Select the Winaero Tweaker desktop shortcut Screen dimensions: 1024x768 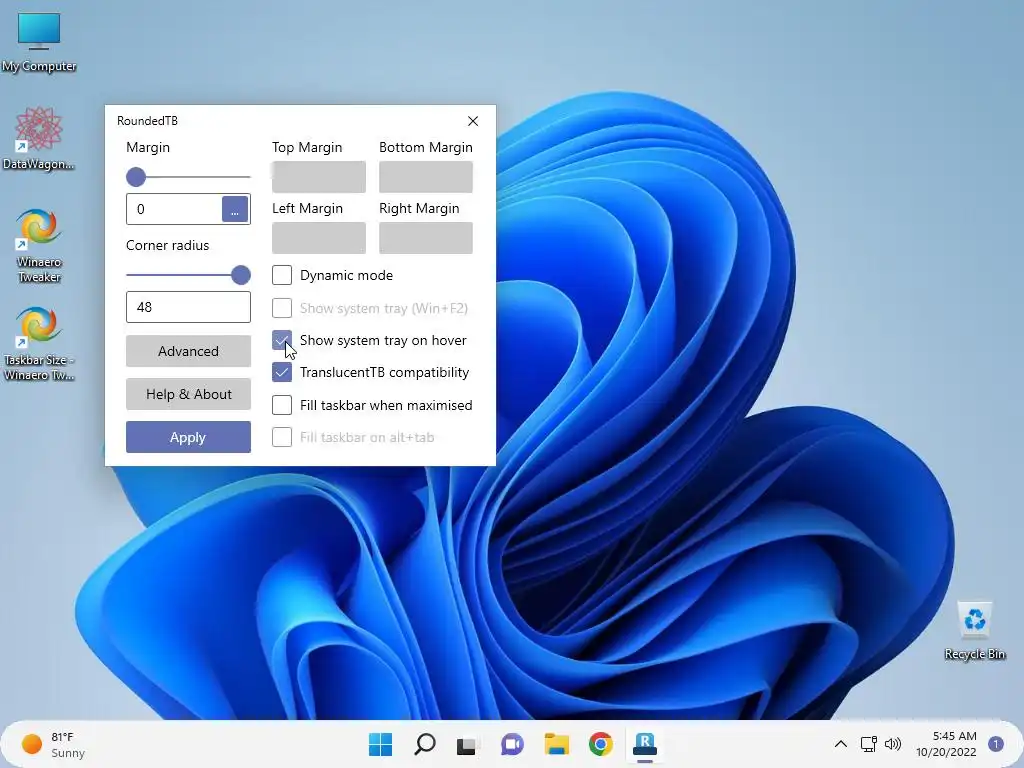(x=39, y=245)
